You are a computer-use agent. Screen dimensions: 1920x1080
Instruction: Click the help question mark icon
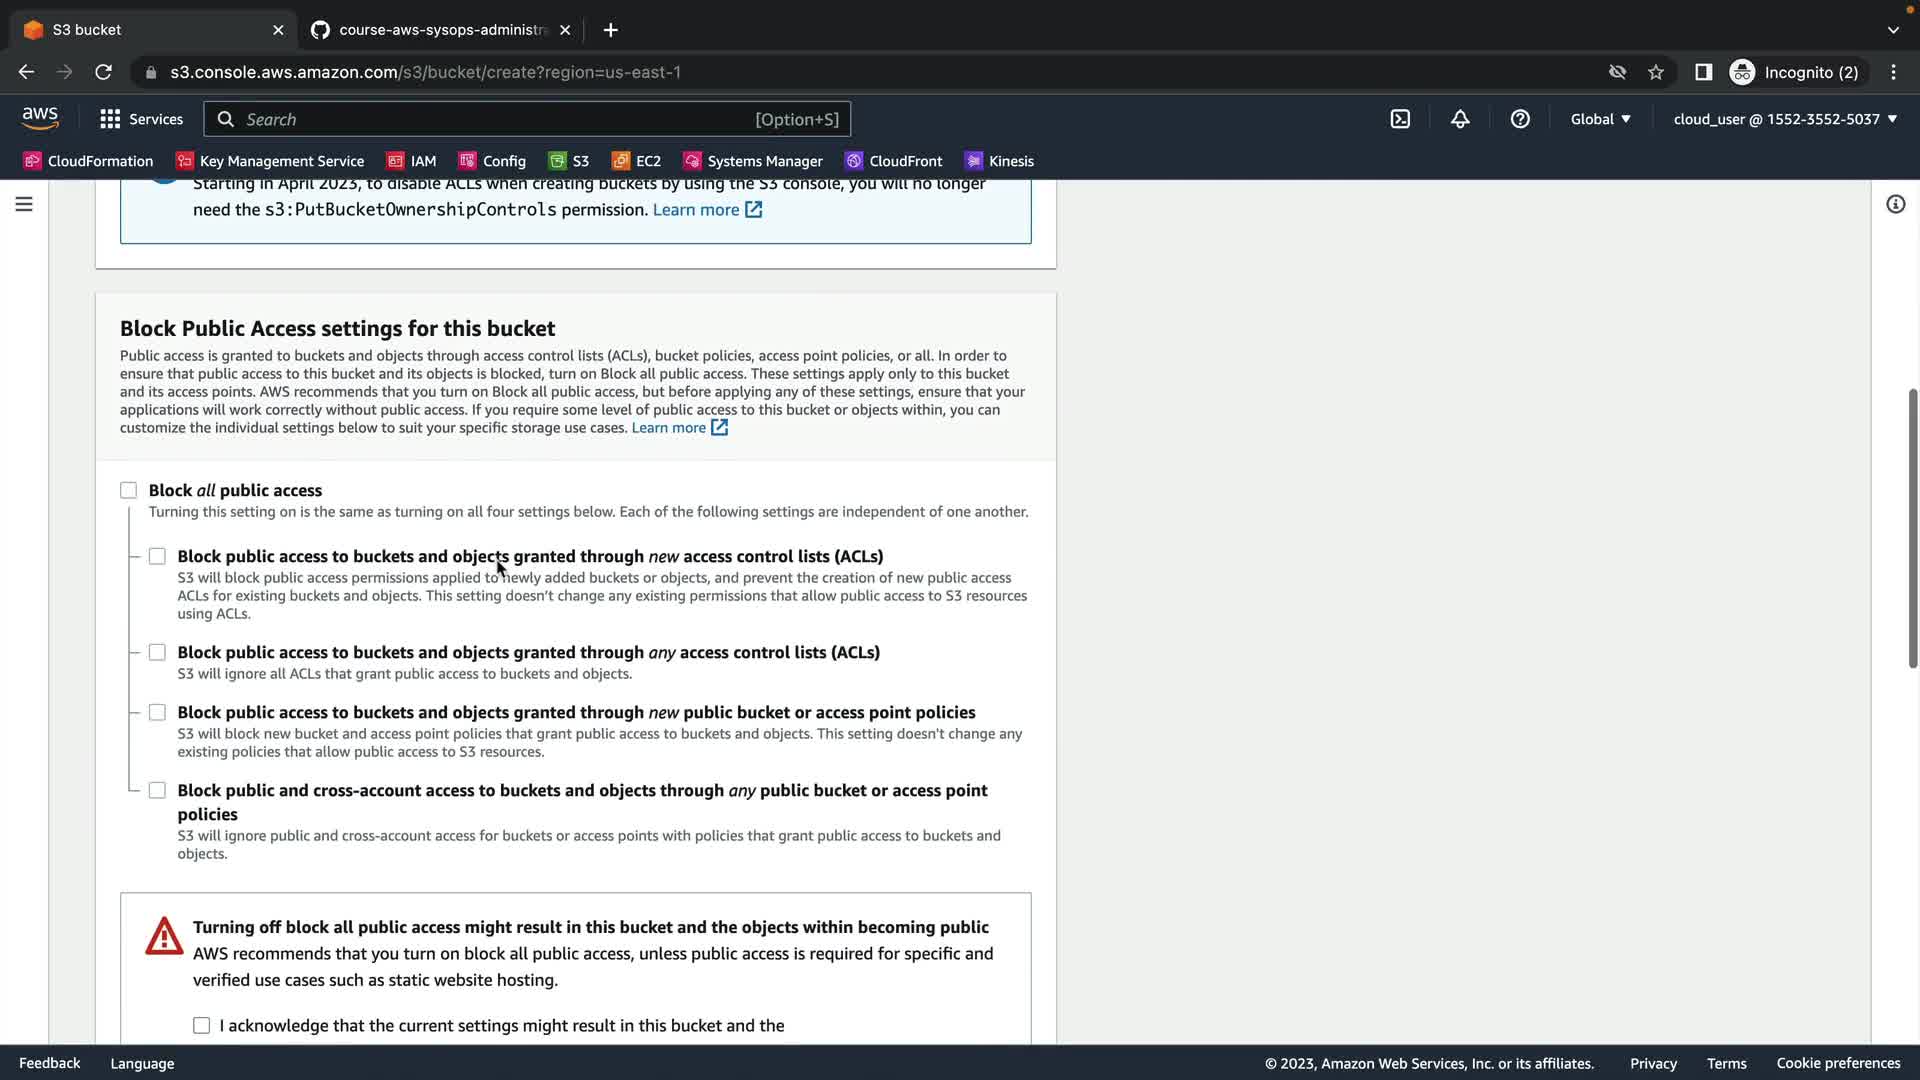[1520, 119]
